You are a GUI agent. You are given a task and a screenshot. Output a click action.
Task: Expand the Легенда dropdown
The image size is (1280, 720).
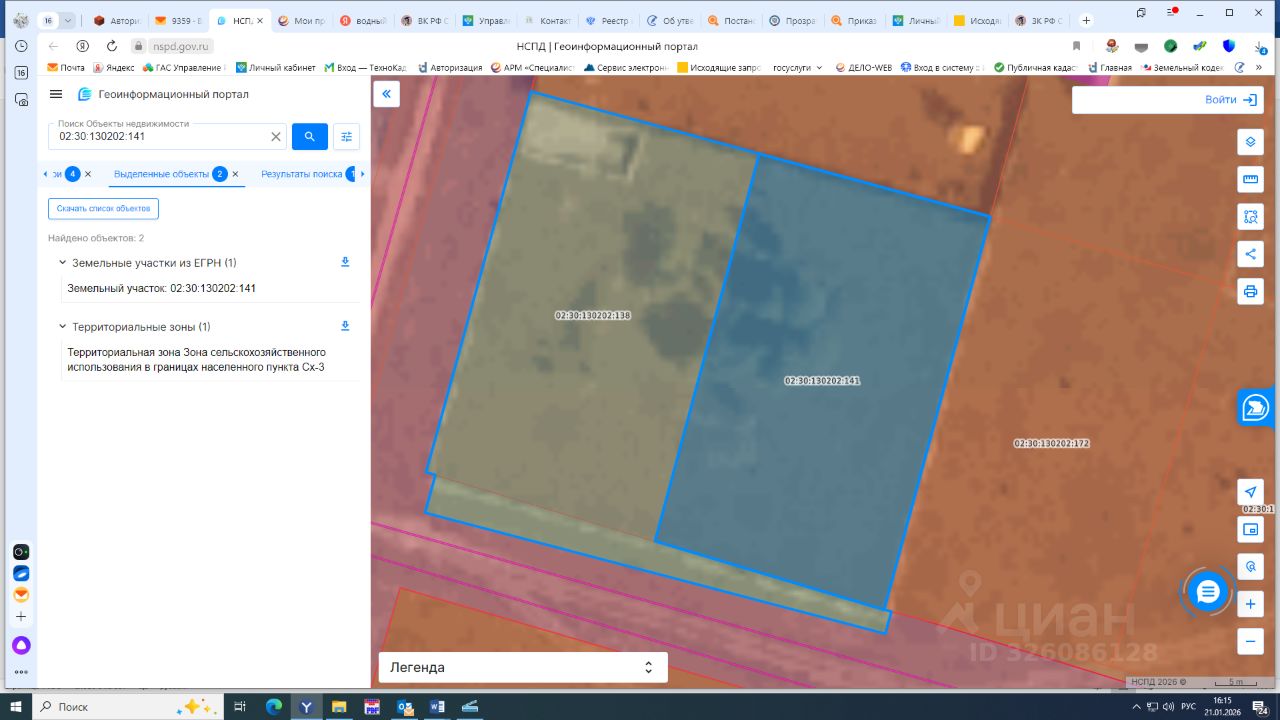(x=523, y=667)
